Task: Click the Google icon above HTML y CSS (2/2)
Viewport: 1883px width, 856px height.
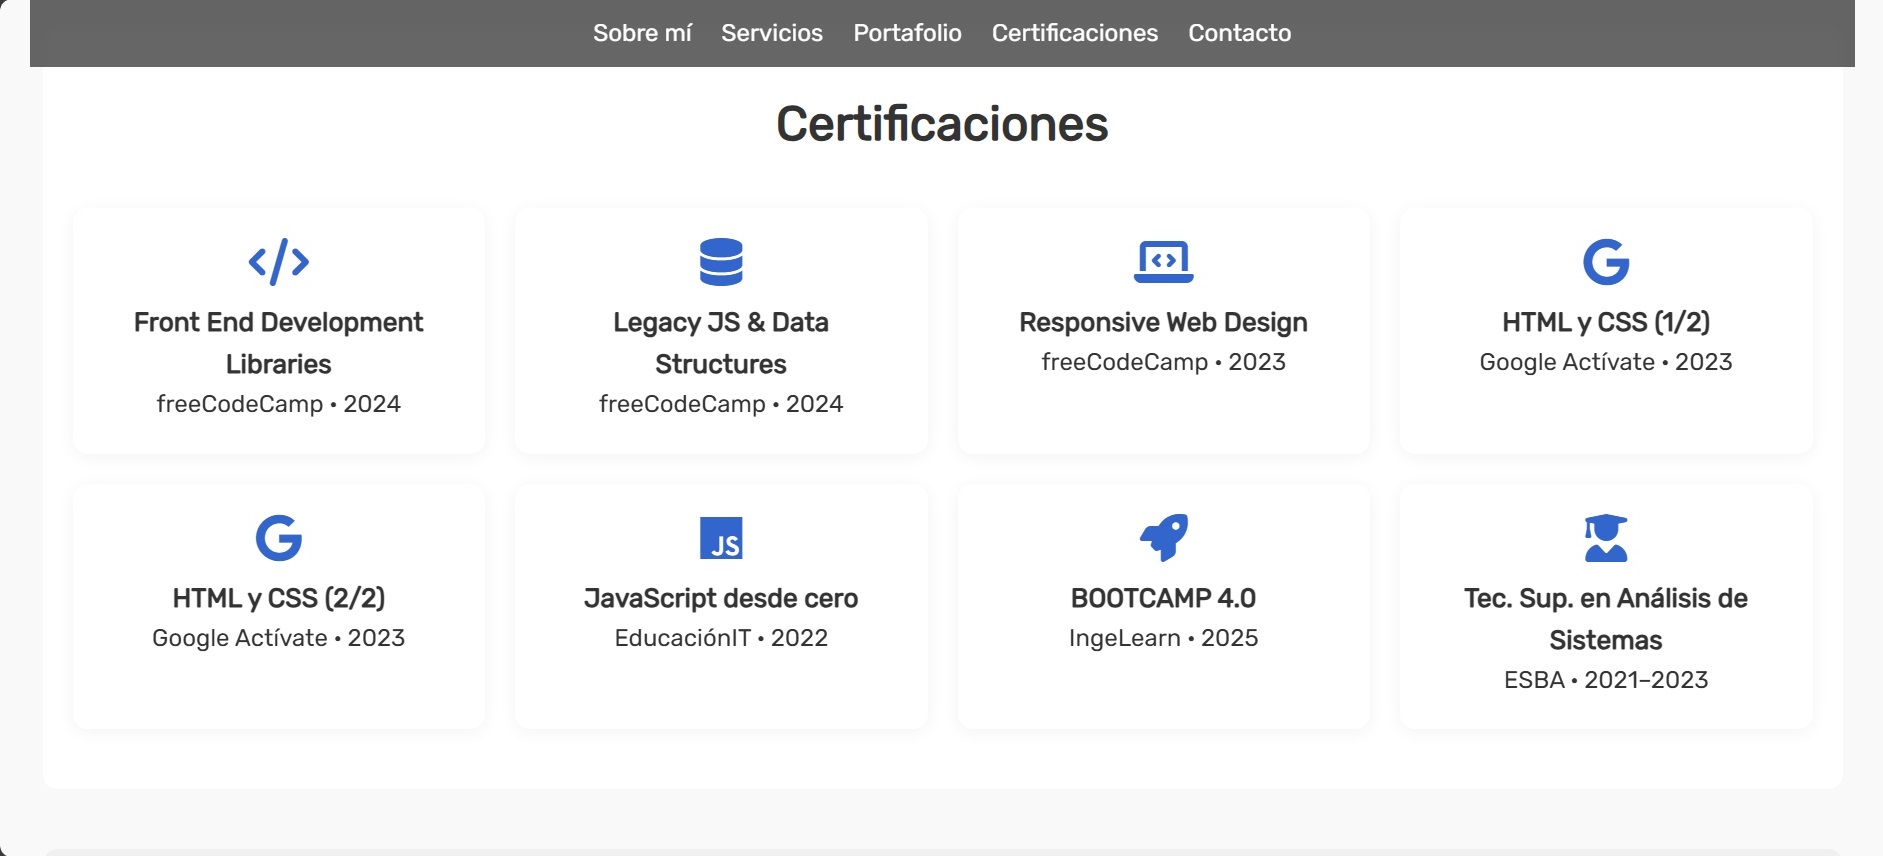Action: (279, 538)
